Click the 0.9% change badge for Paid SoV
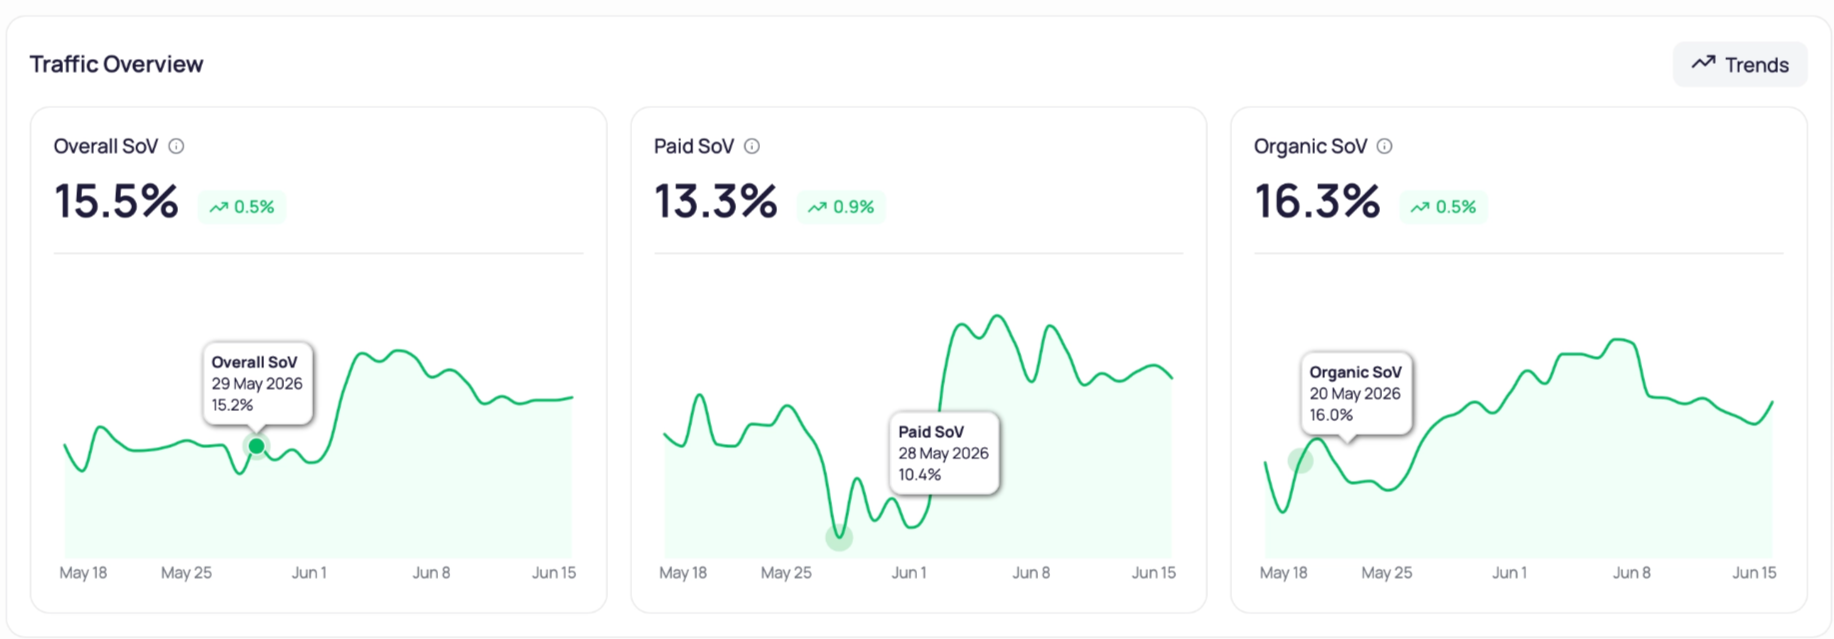The width and height of the screenshot is (1834, 639). (841, 207)
